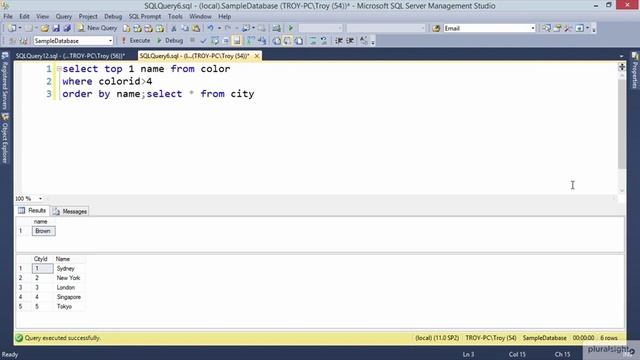
Task: Click the Activity Monitor icon
Action: pos(276,28)
